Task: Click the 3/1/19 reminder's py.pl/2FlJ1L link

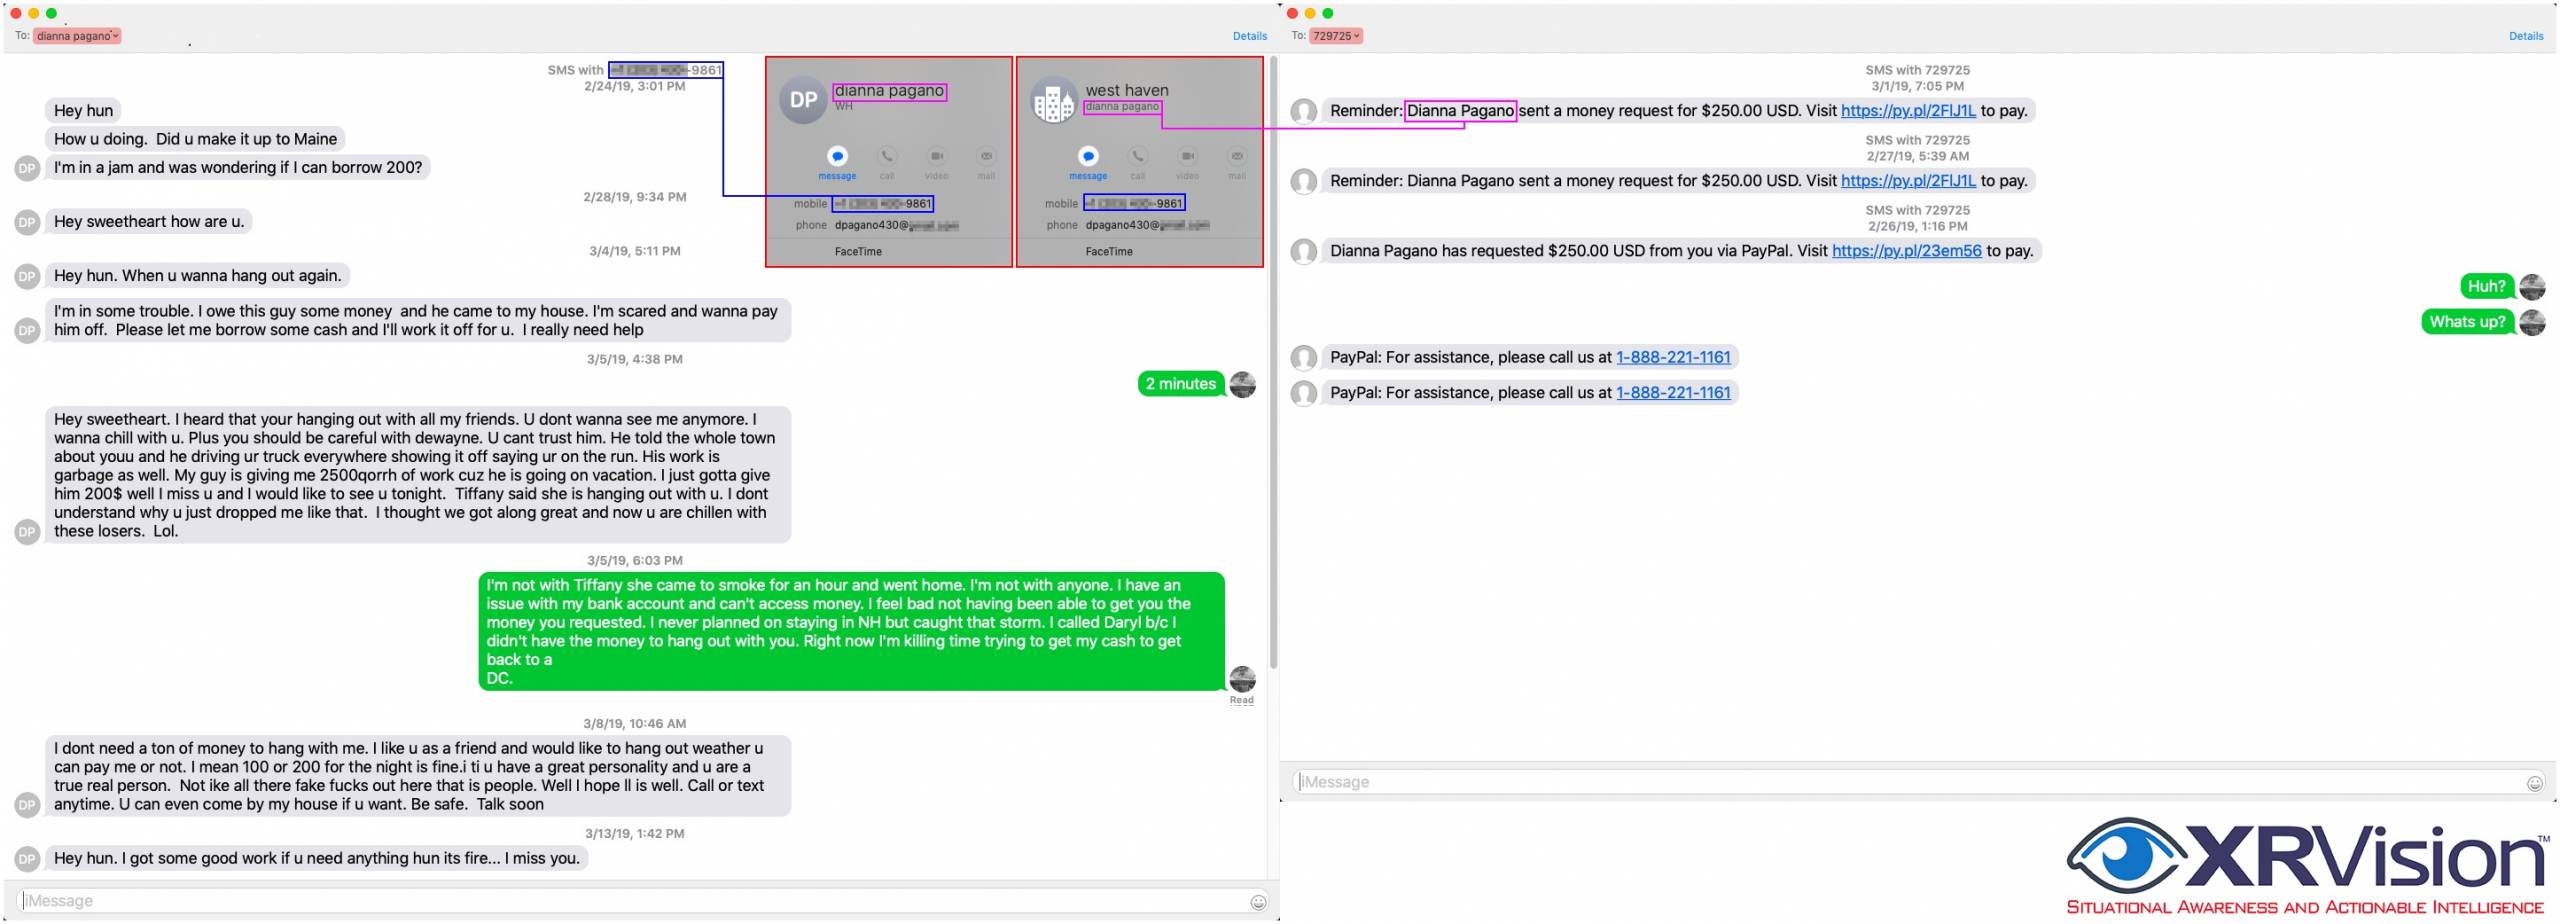Action: tap(1908, 111)
